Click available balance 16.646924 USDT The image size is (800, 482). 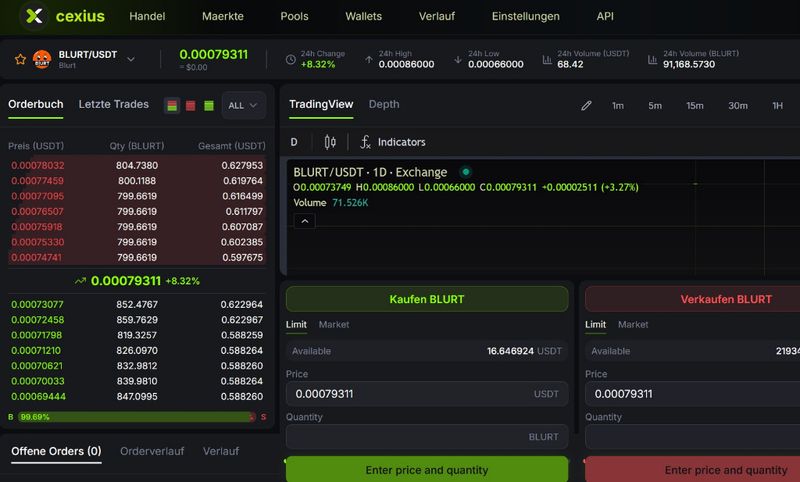[524, 351]
